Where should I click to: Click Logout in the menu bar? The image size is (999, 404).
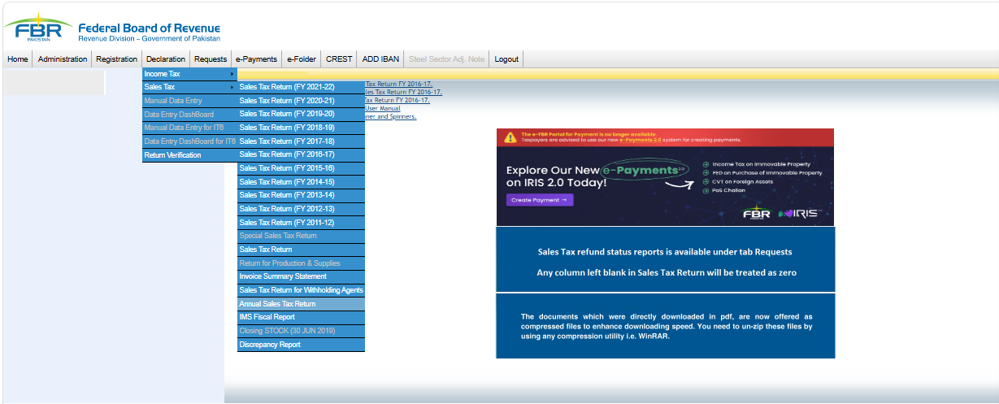click(507, 59)
